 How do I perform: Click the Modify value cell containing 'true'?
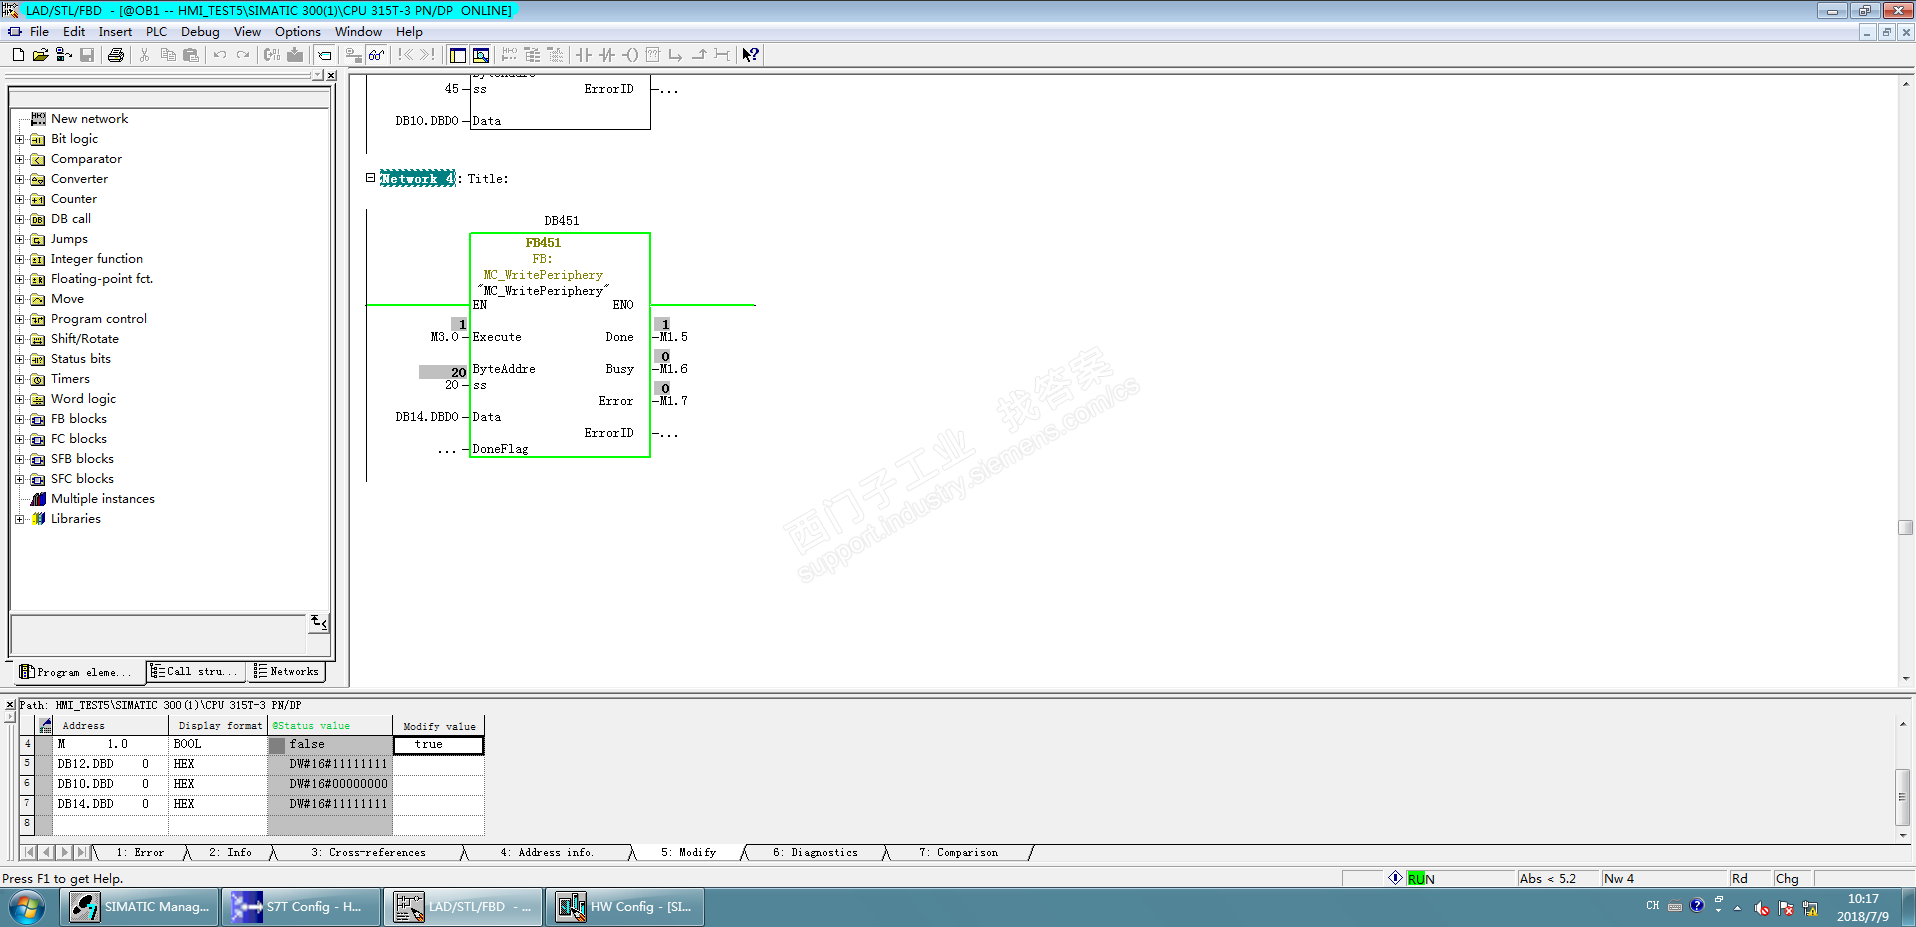[438, 745]
